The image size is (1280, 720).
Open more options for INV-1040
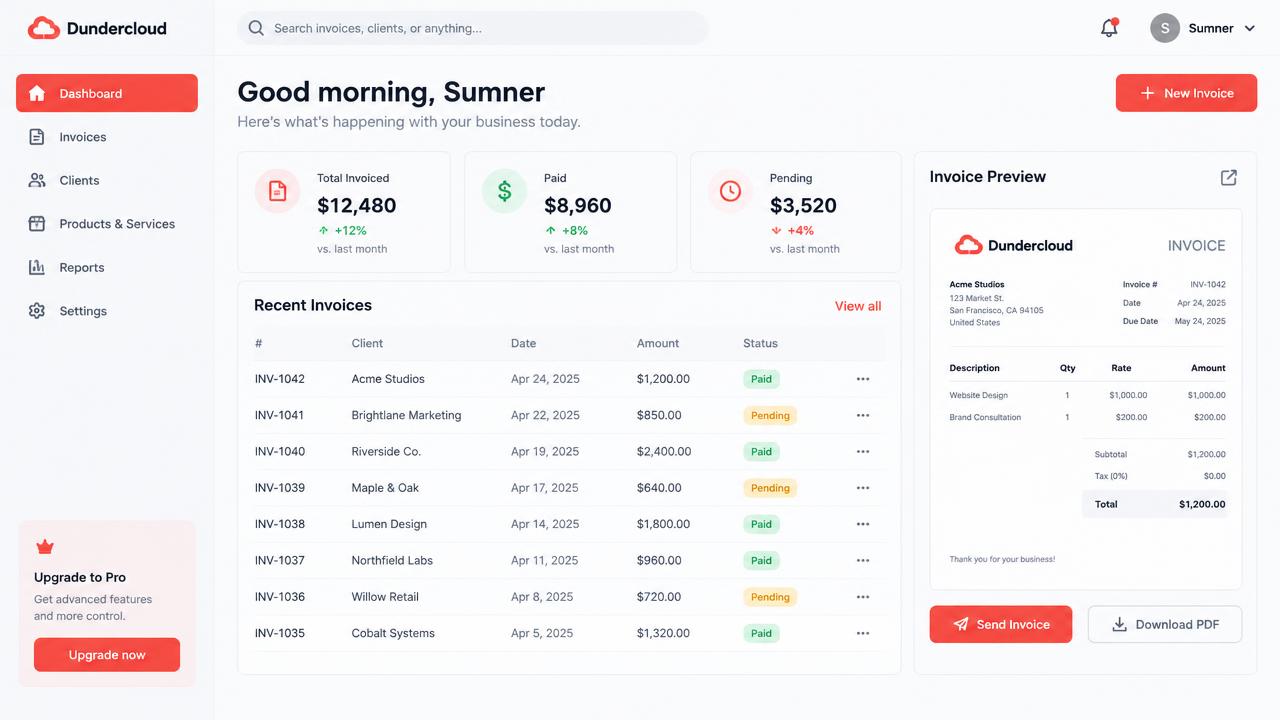(863, 452)
